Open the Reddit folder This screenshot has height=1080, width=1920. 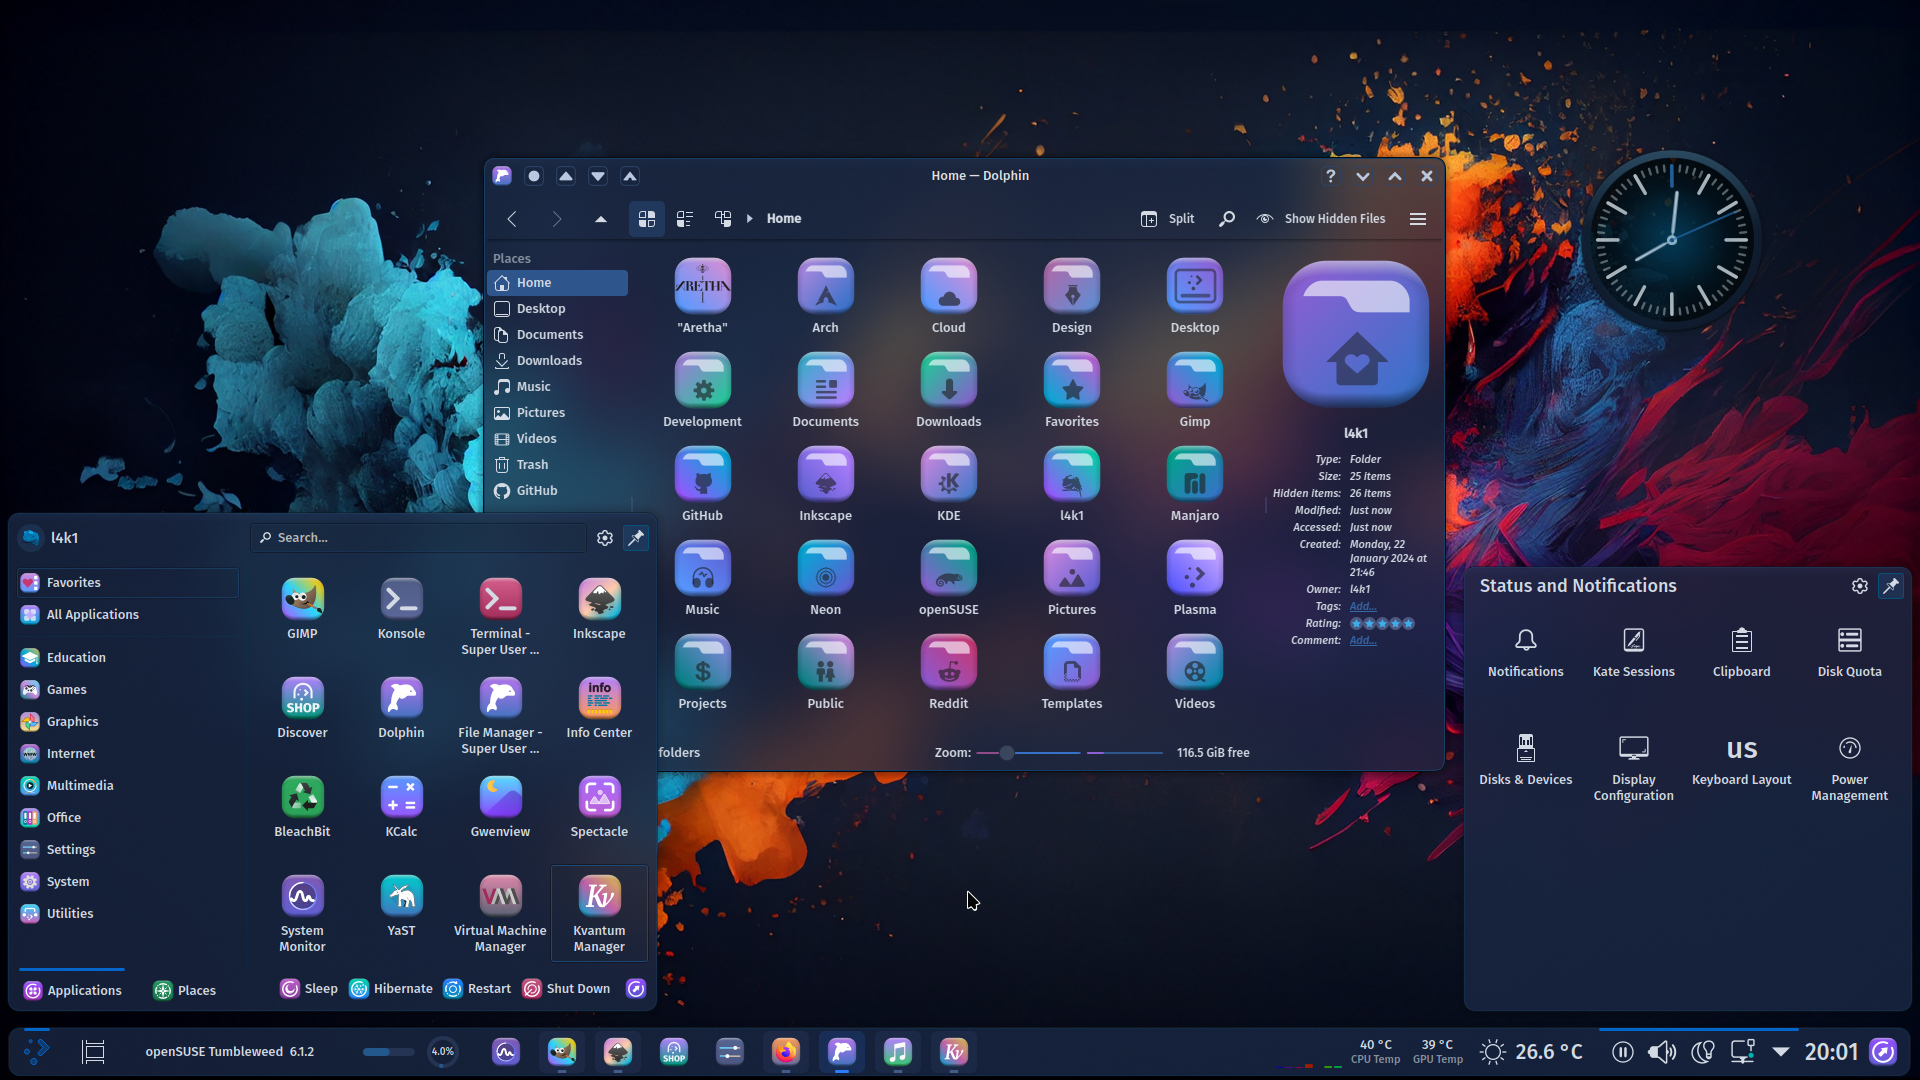(x=948, y=672)
